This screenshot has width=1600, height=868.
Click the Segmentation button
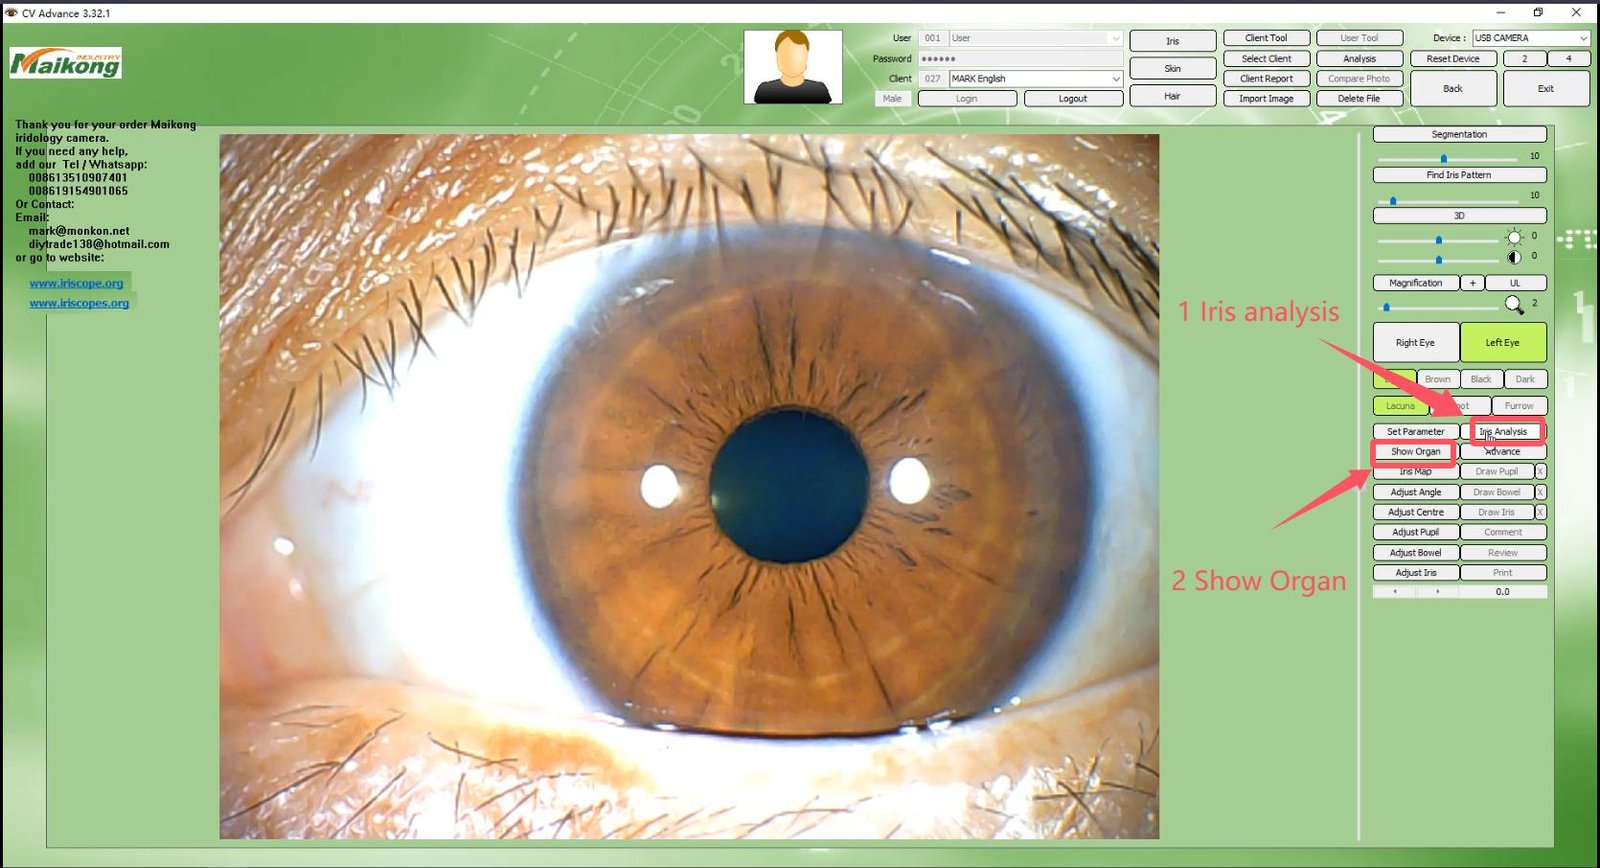pos(1459,134)
